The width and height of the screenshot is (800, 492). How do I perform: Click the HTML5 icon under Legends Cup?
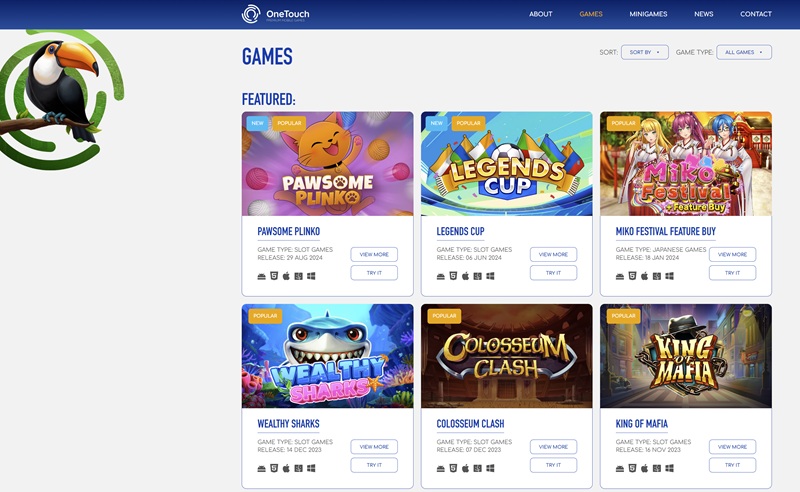point(453,276)
